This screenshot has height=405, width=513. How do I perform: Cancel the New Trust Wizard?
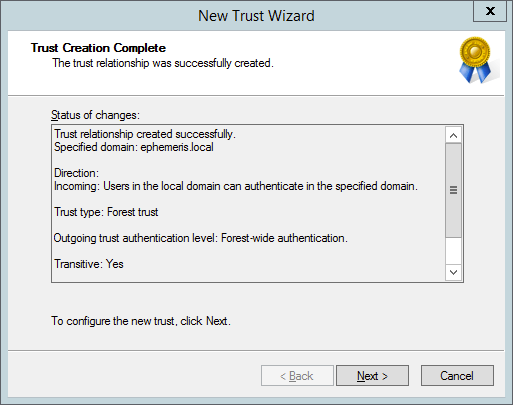457,376
